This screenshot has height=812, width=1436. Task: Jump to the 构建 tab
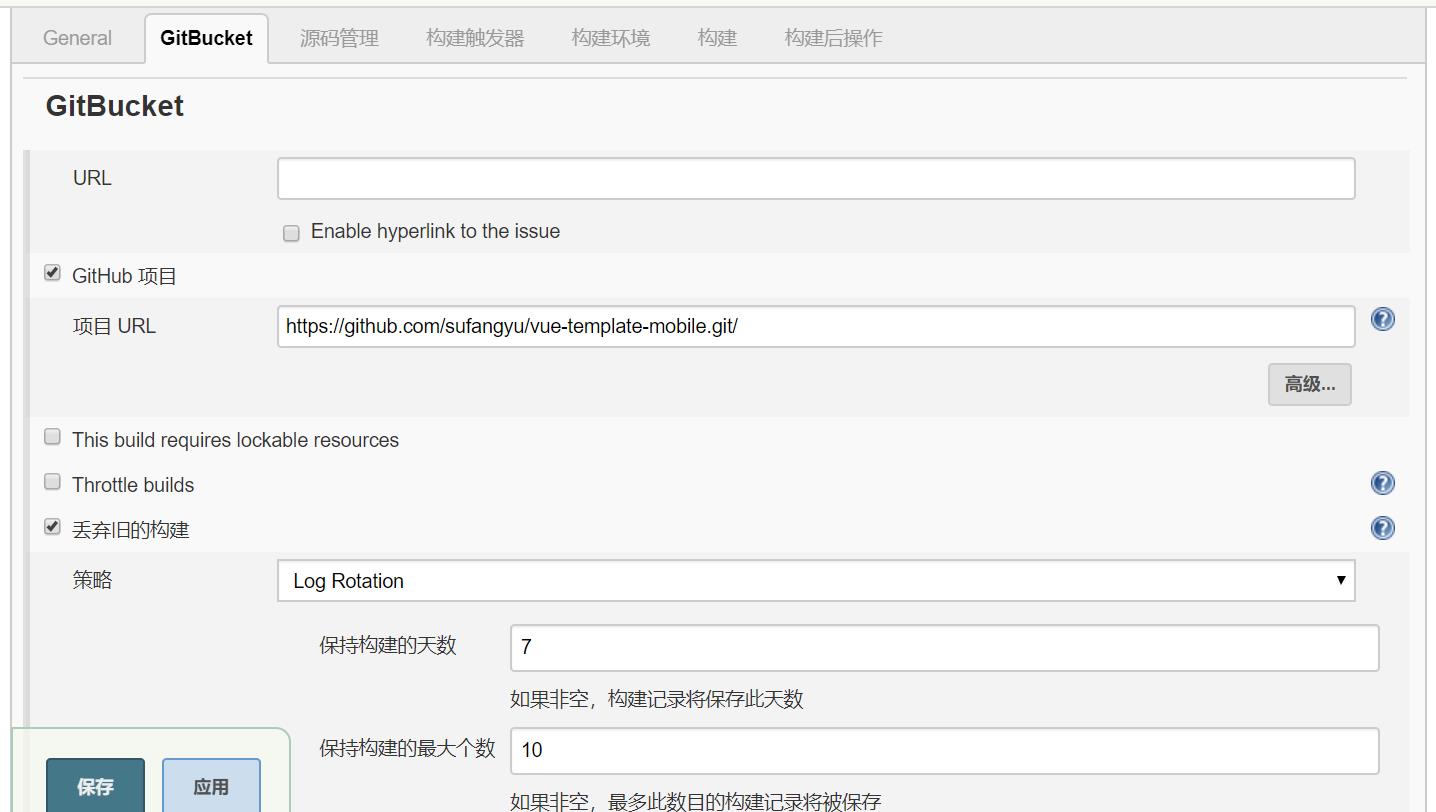click(x=717, y=38)
